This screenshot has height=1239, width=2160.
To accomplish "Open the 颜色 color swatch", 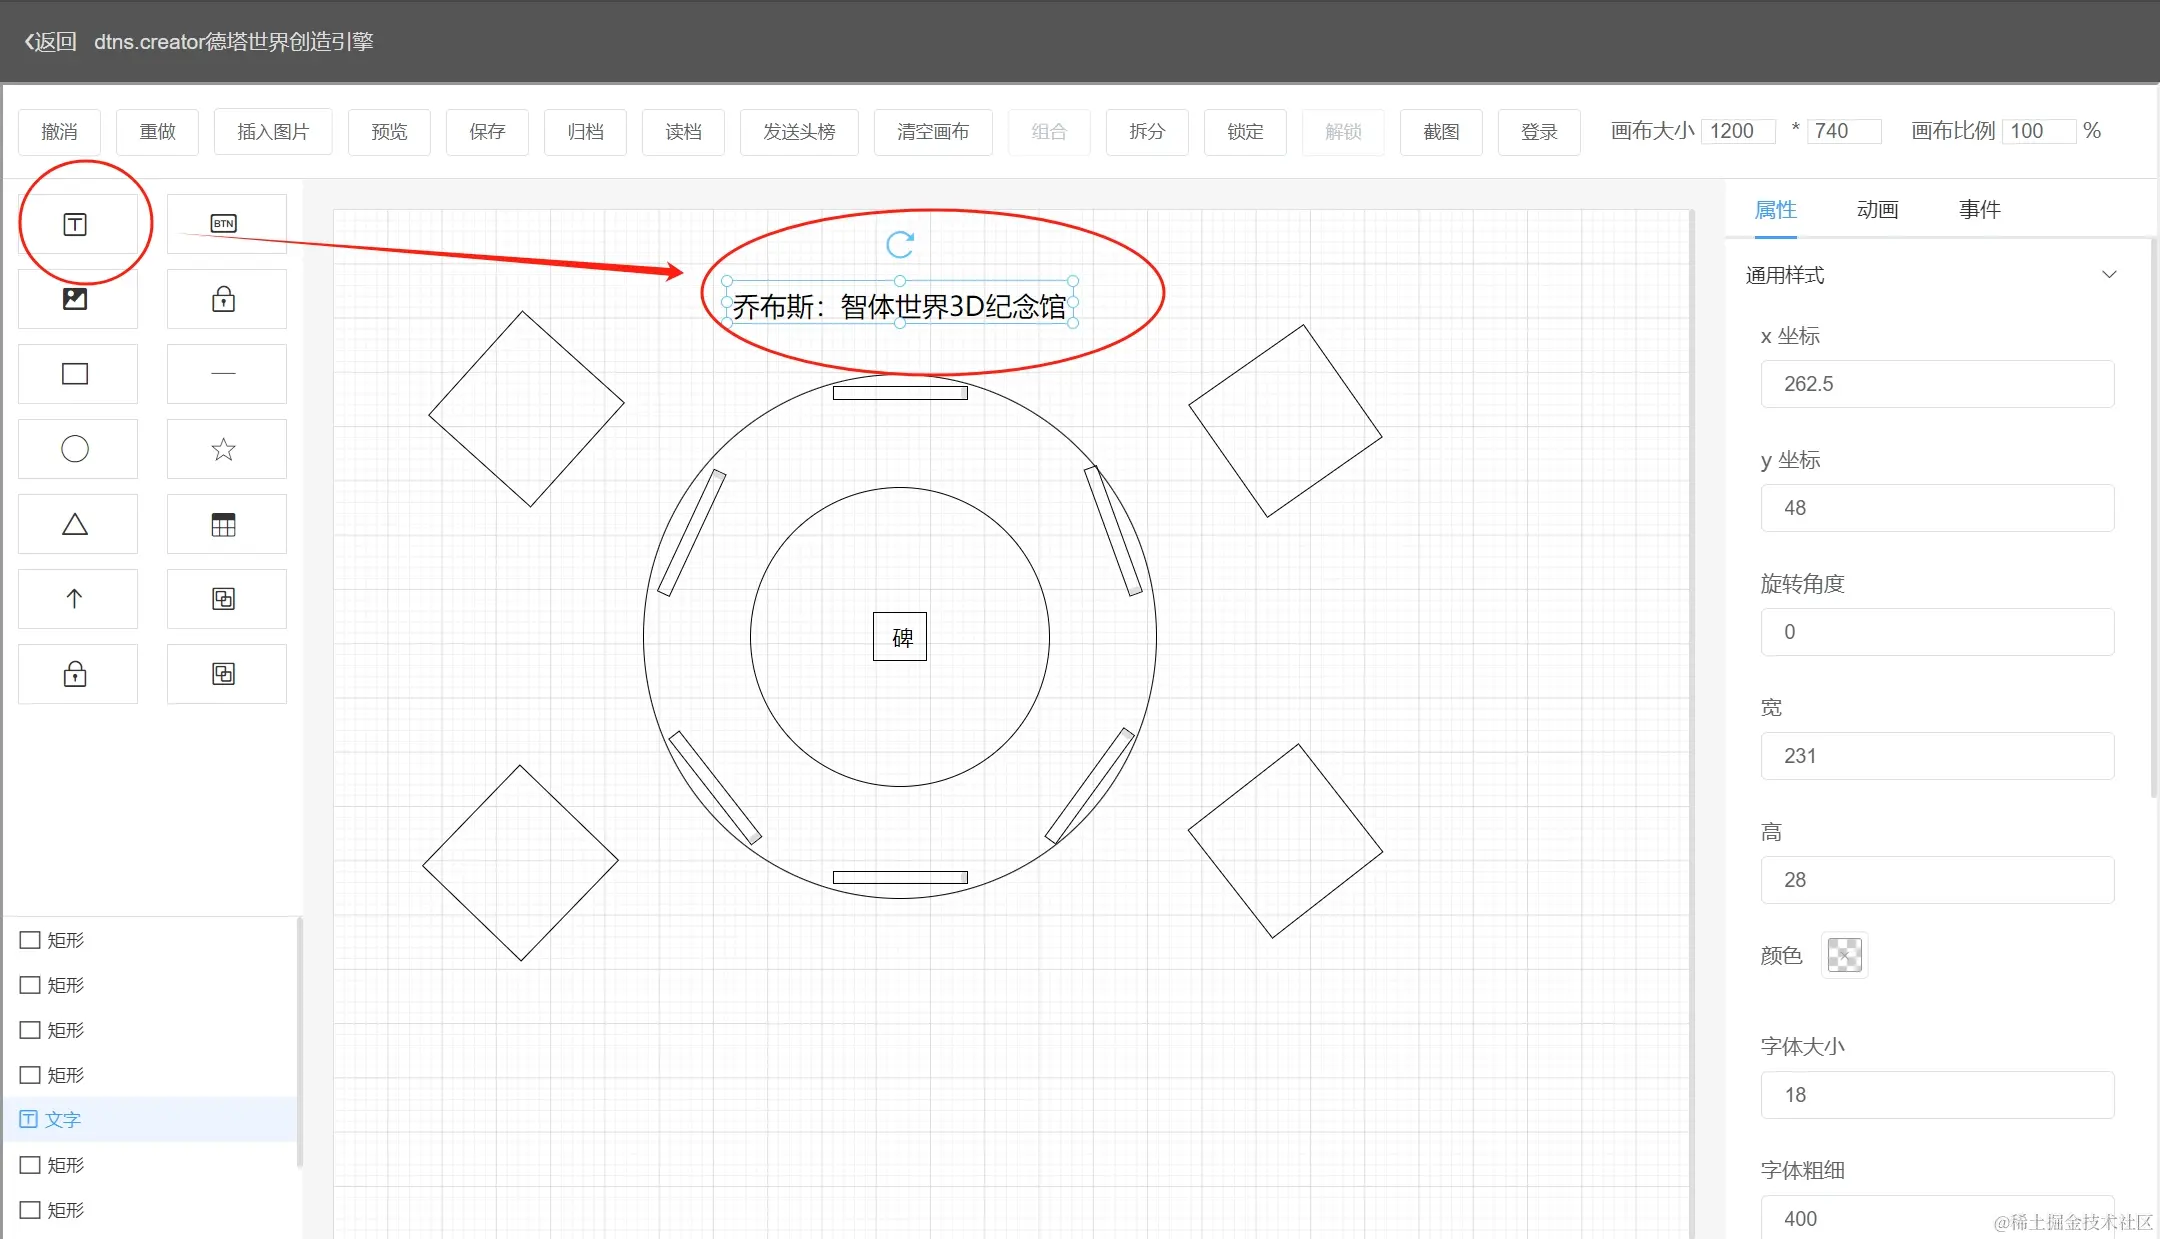I will pyautogui.click(x=1844, y=955).
